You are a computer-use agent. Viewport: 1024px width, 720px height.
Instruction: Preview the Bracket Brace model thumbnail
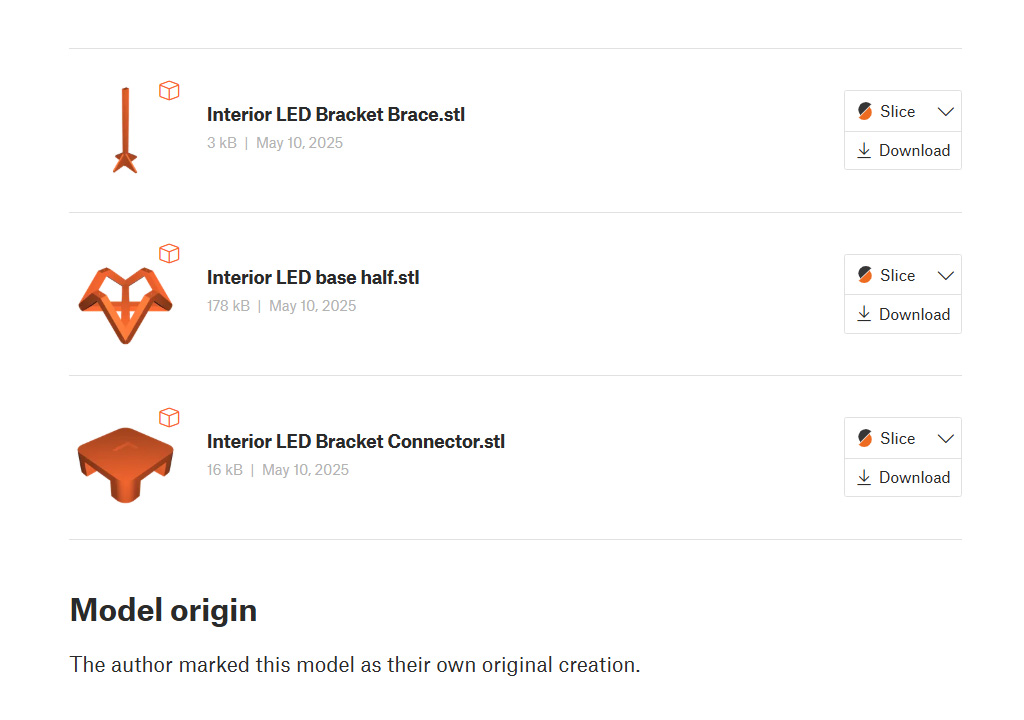click(125, 131)
